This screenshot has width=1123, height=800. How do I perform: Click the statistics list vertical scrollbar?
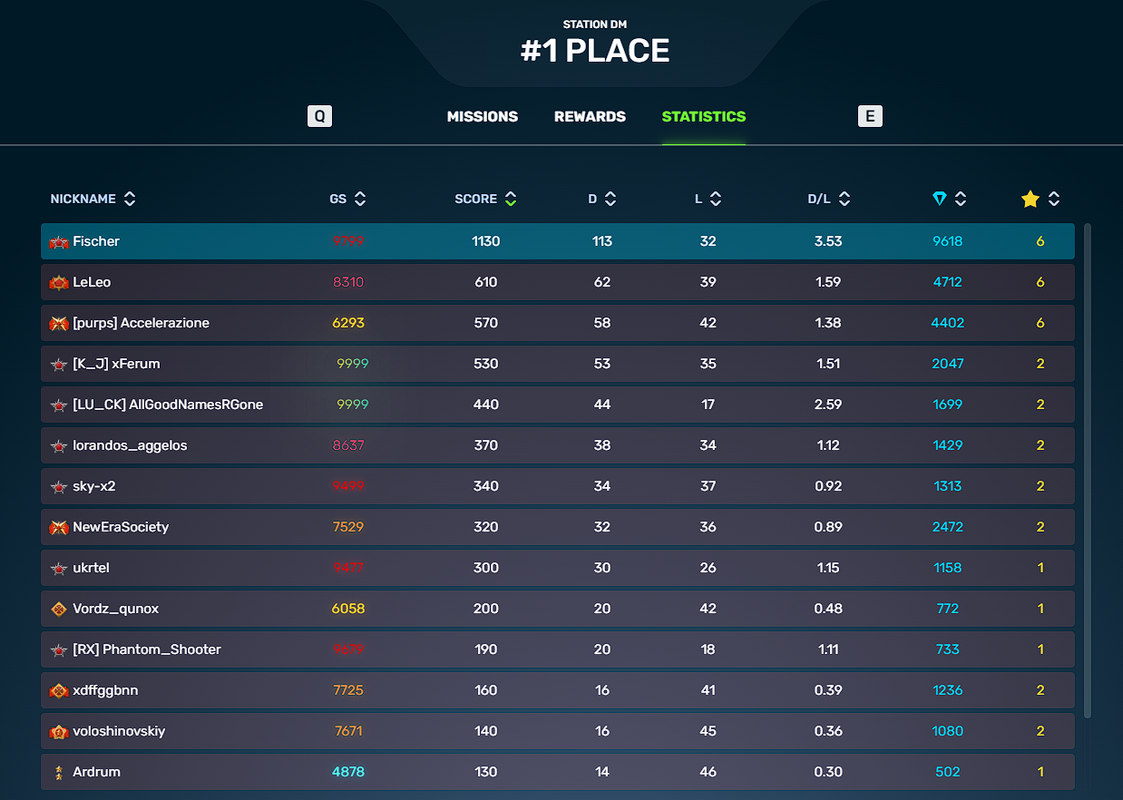click(1087, 471)
